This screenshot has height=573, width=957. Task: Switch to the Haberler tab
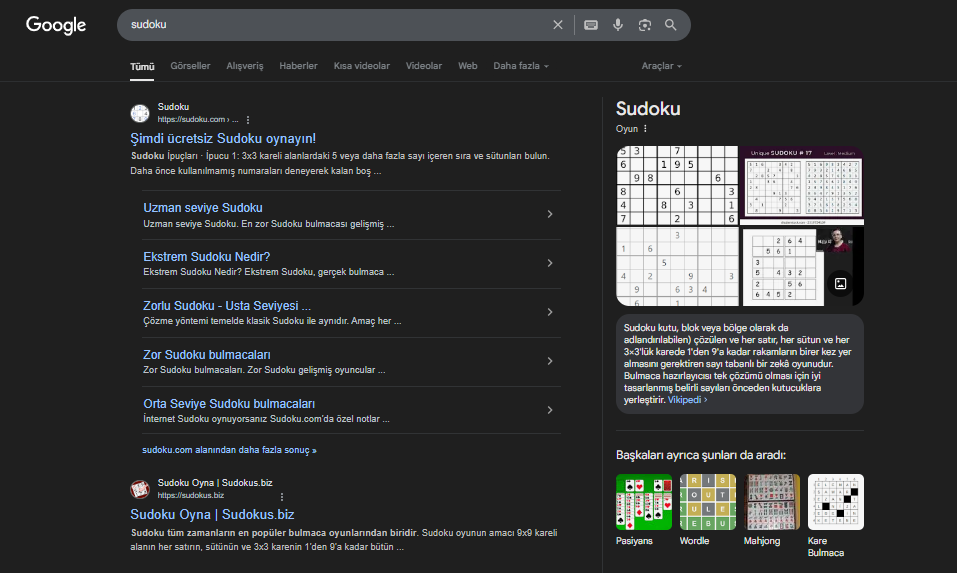coord(298,66)
